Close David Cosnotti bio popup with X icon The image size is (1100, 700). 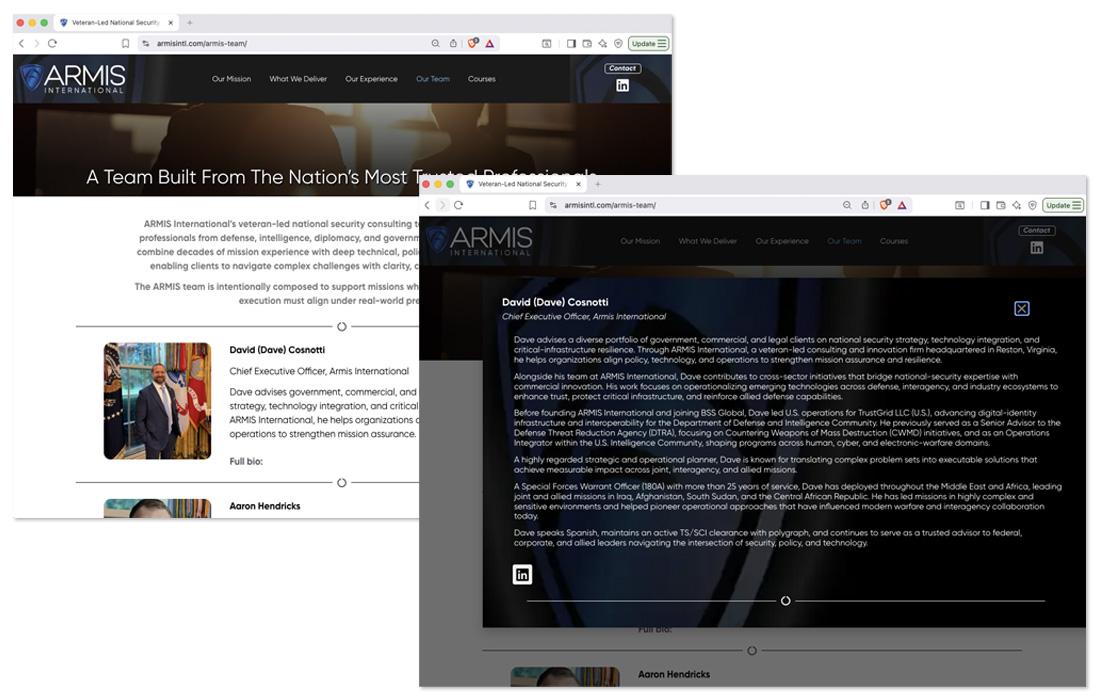coord(1021,309)
